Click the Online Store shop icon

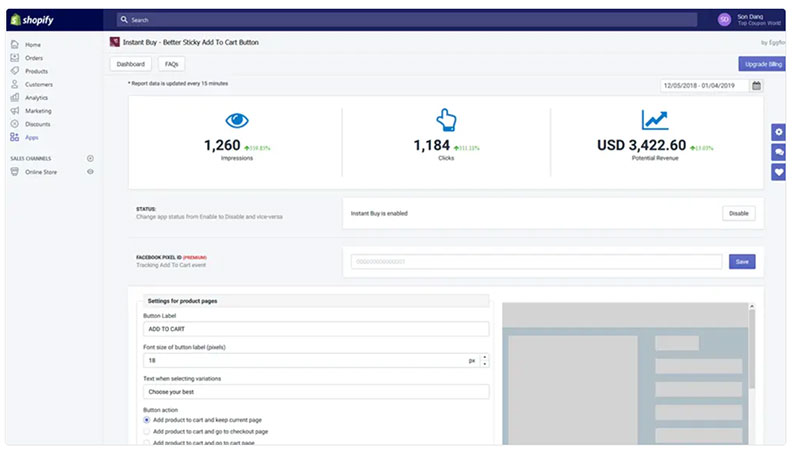click(x=15, y=172)
